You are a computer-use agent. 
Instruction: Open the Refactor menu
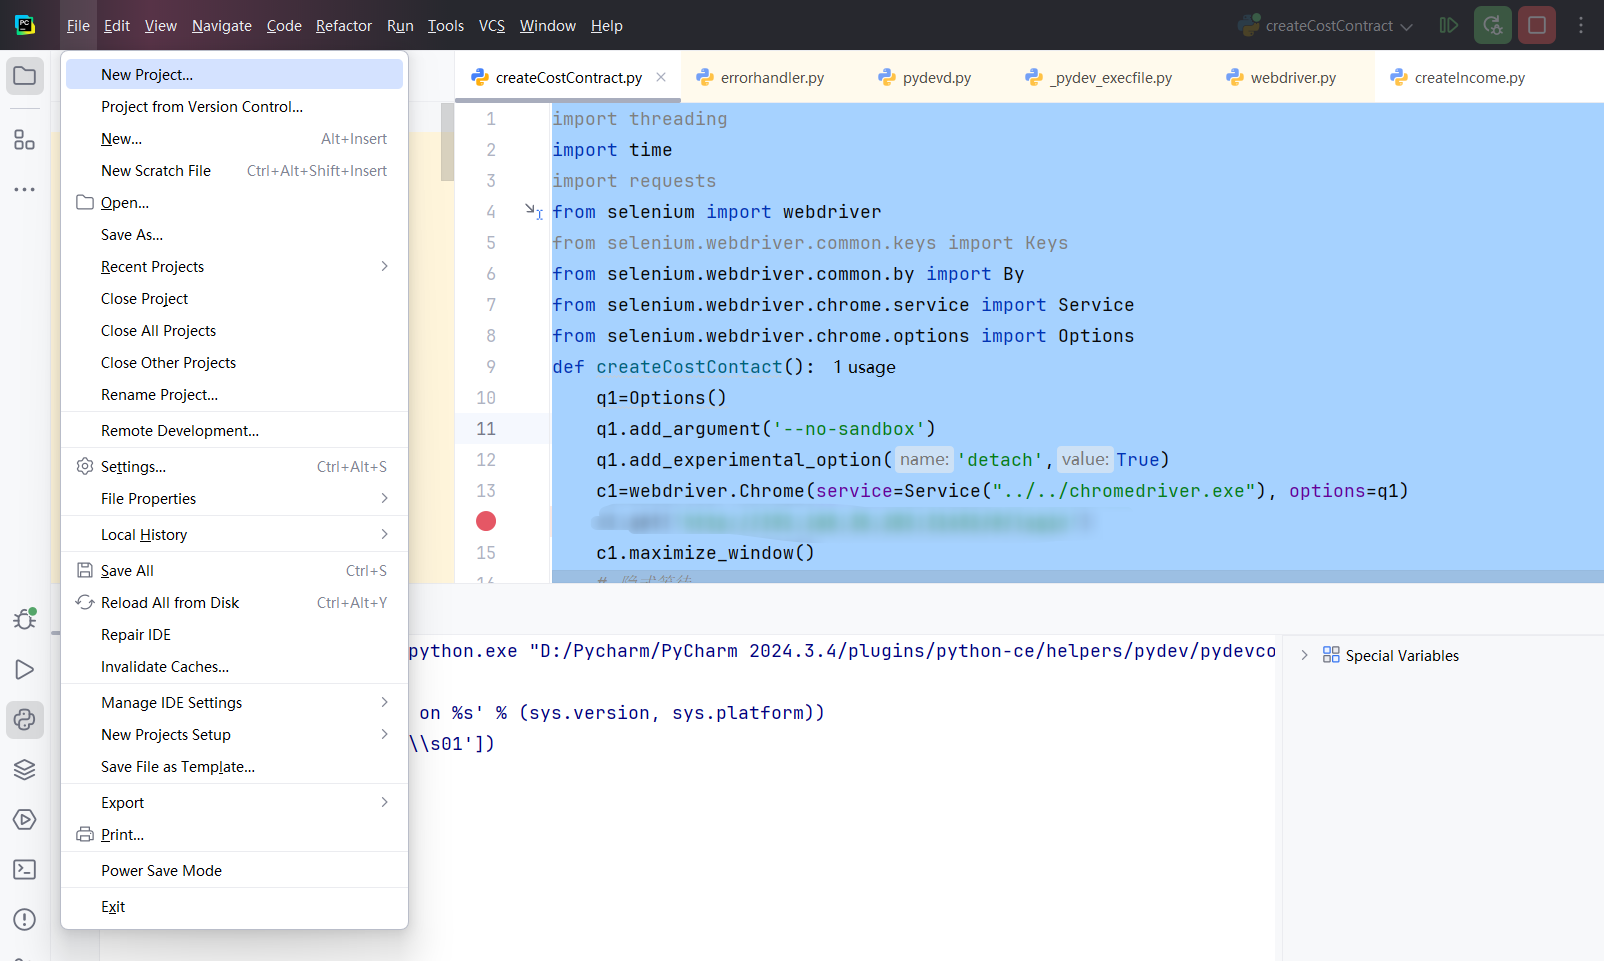coord(344,25)
